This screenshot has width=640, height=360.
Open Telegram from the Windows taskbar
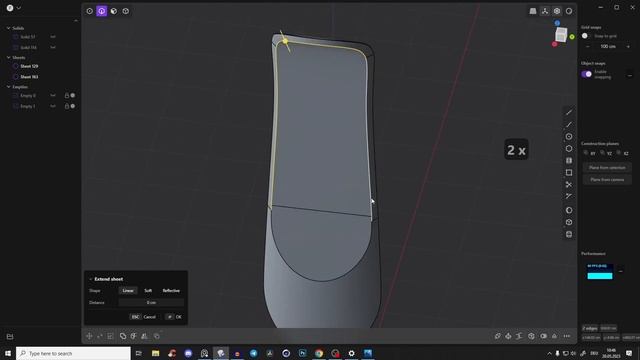point(253,353)
